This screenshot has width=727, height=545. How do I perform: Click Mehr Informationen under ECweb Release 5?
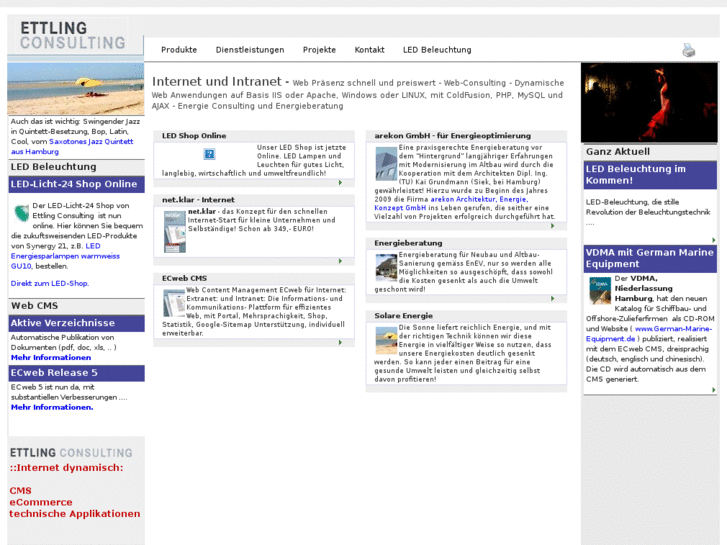(52, 407)
